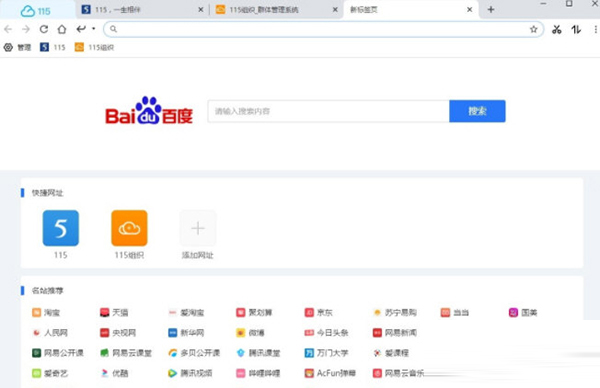Open the downloads/transfer arrows icon
This screenshot has height=388, width=600.
click(x=576, y=29)
